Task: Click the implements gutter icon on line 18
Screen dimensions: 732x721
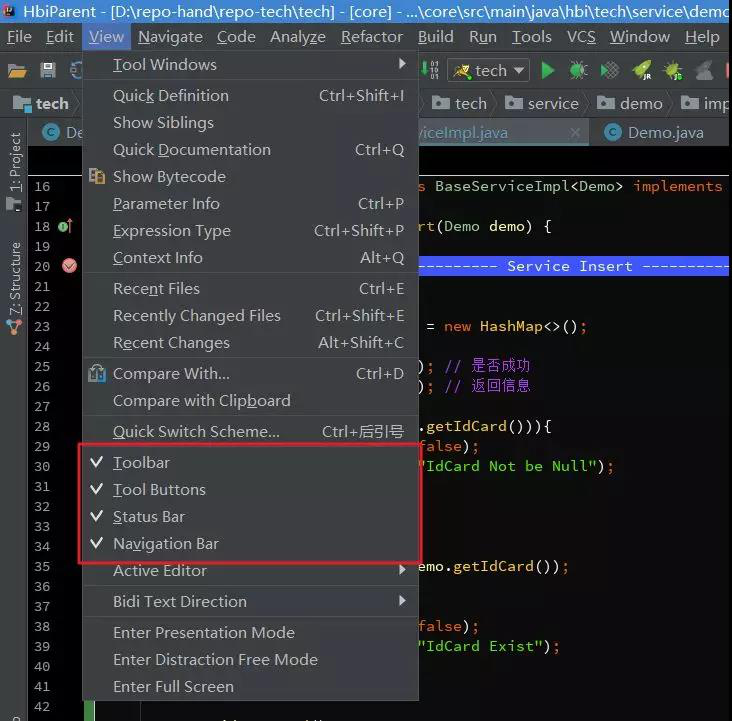Action: point(65,226)
